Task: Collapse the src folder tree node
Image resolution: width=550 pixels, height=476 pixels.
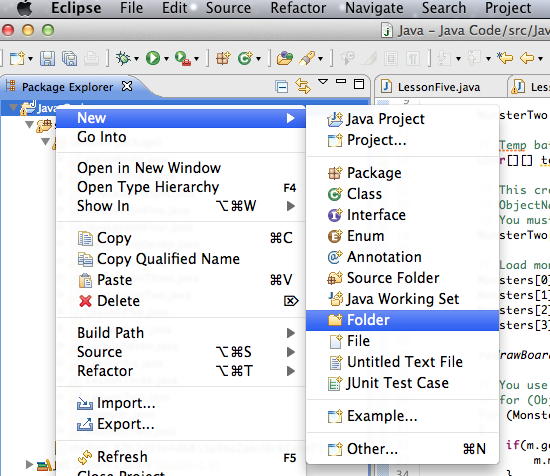Action: click(30, 125)
